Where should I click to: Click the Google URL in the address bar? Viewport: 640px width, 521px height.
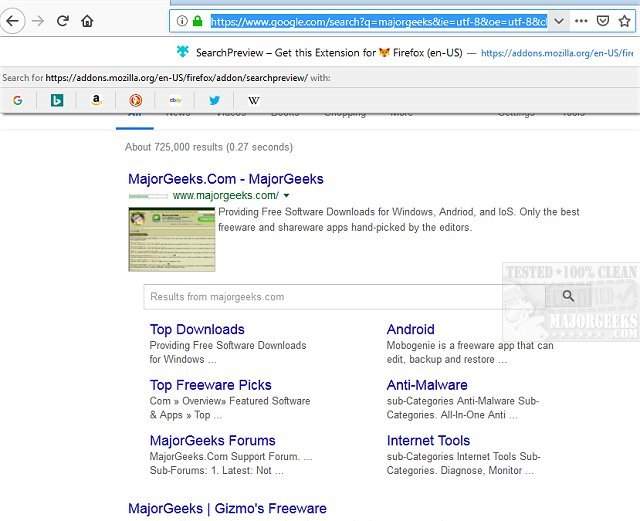click(x=378, y=21)
